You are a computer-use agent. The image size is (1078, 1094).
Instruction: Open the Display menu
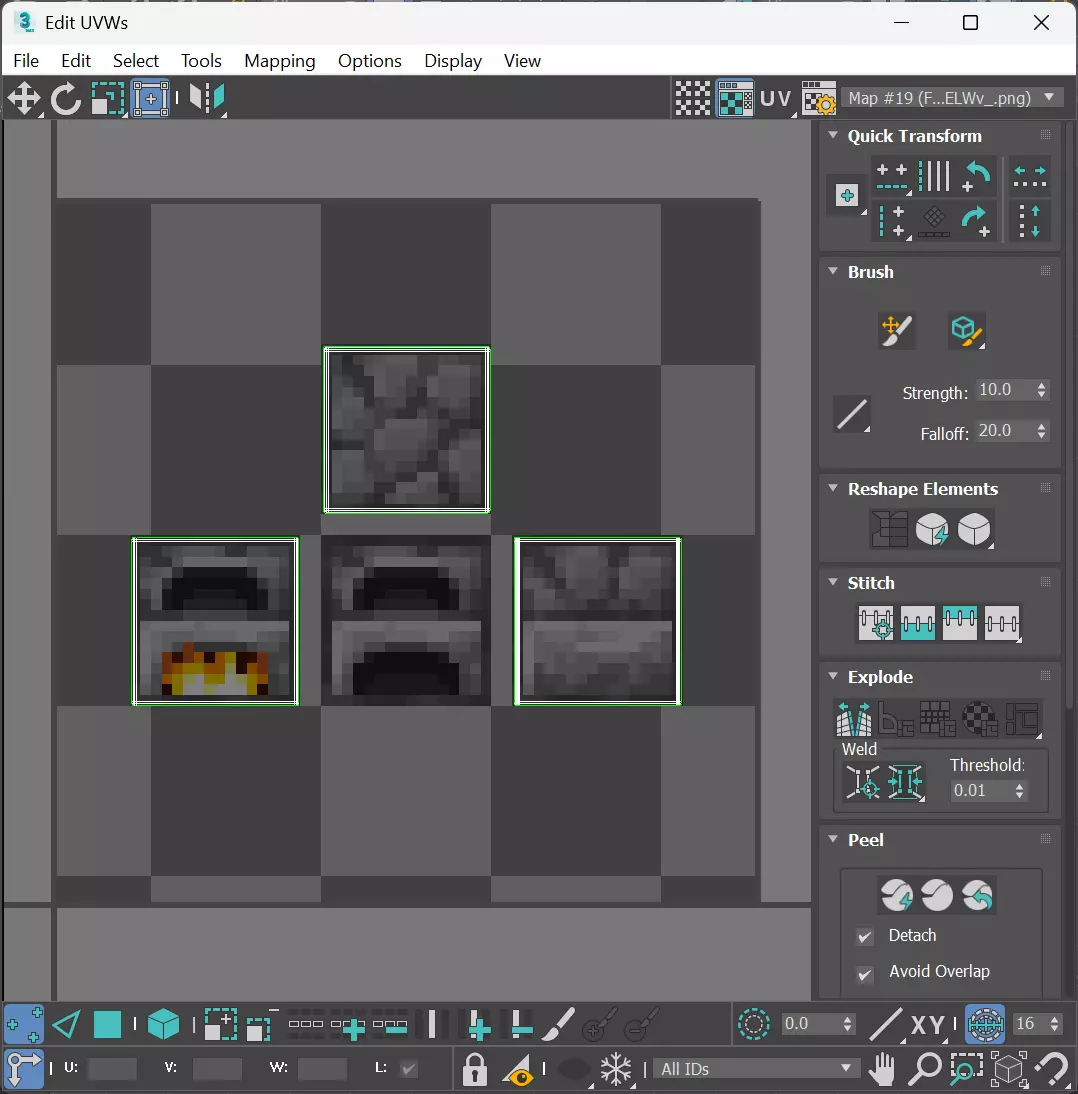coord(453,61)
